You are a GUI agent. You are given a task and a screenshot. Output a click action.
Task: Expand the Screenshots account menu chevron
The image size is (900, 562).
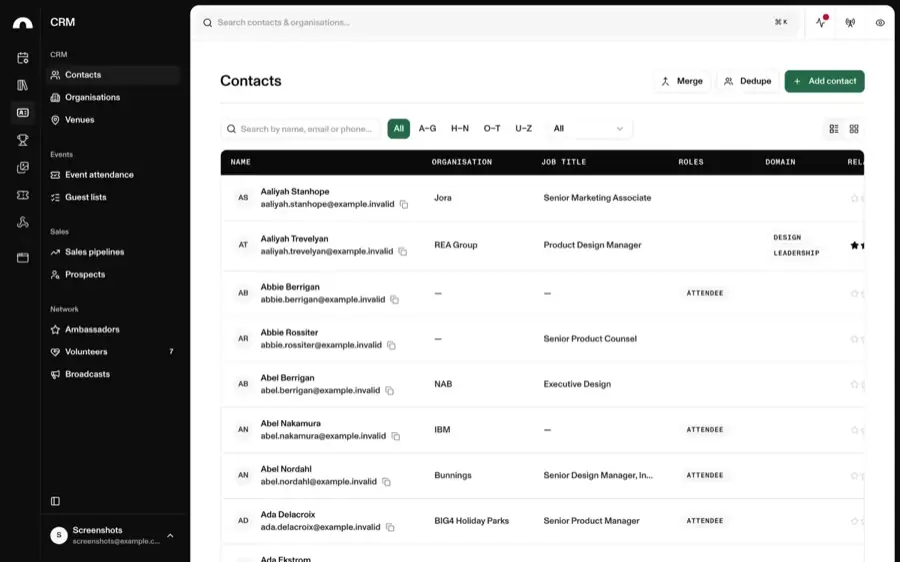(x=170, y=536)
